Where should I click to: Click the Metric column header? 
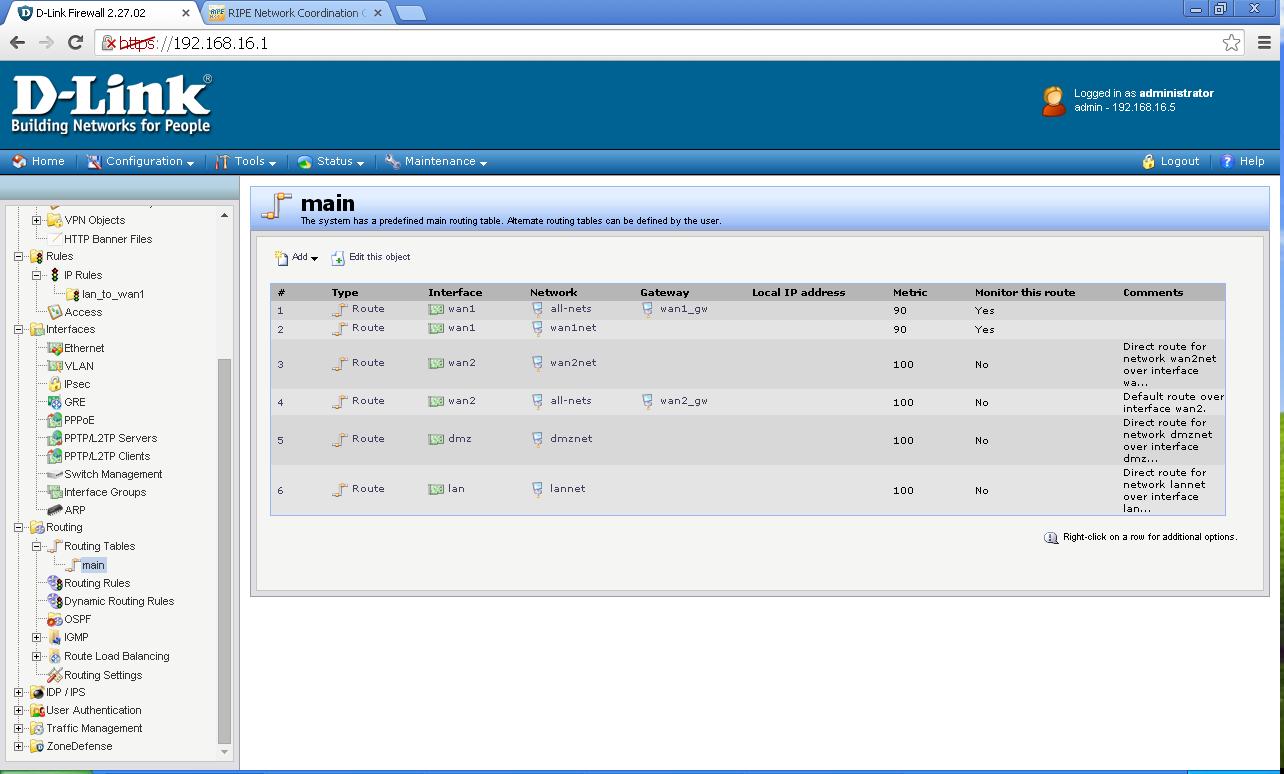pyautogui.click(x=910, y=293)
